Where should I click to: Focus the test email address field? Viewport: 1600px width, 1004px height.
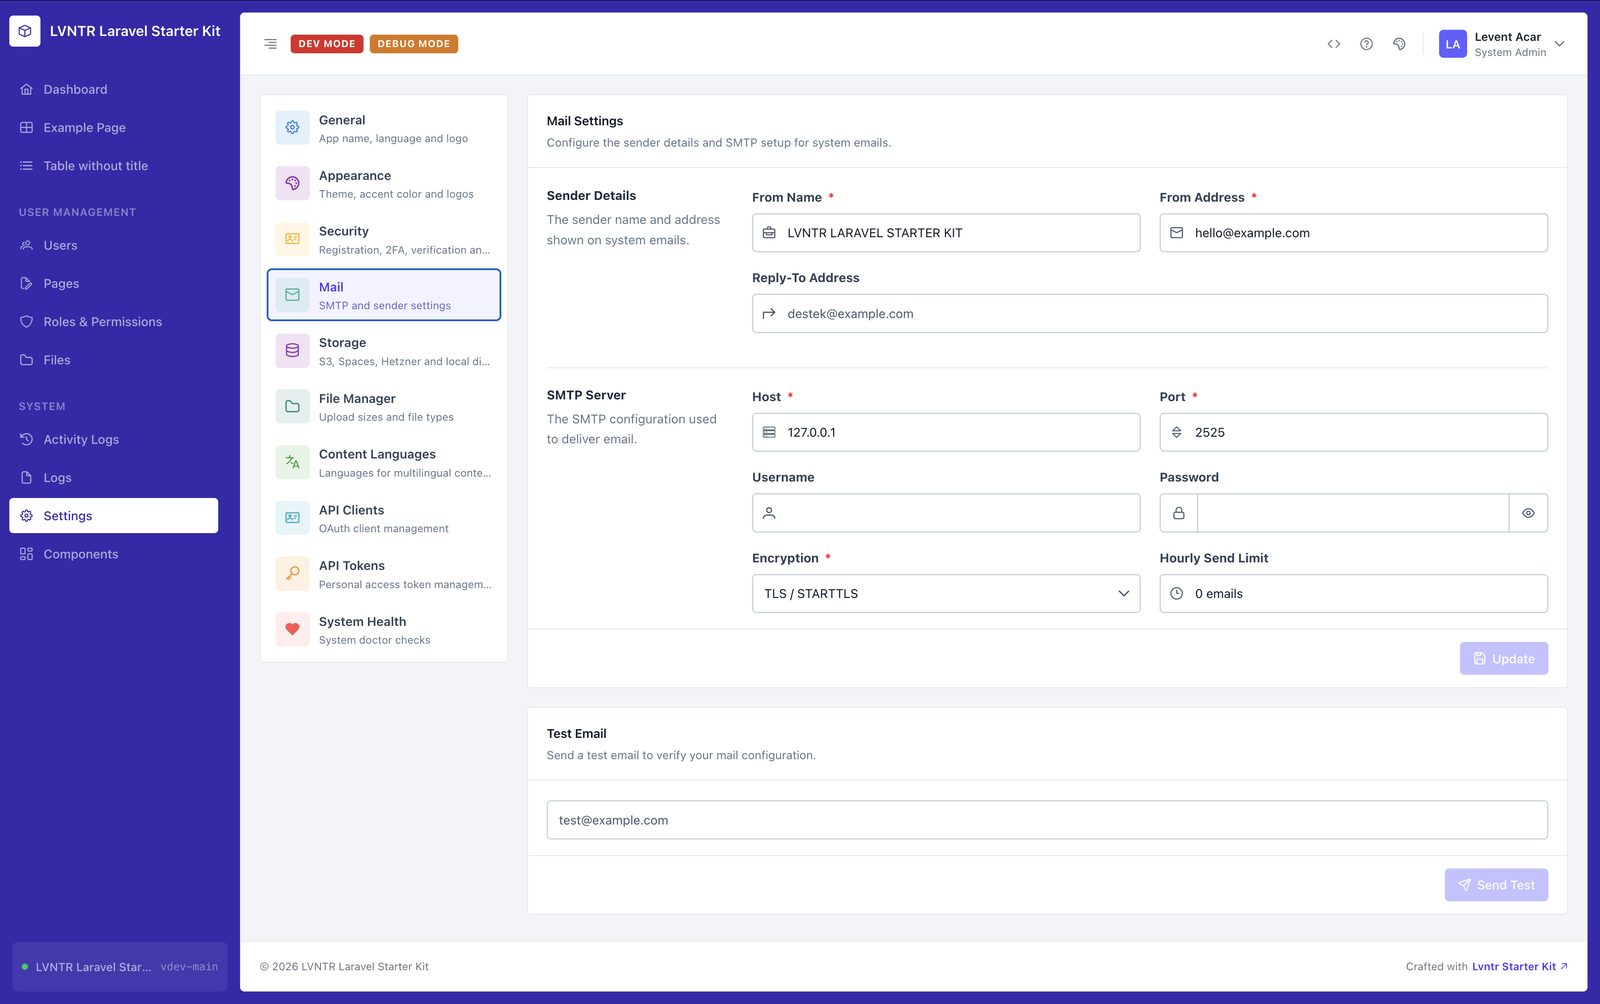click(1047, 820)
